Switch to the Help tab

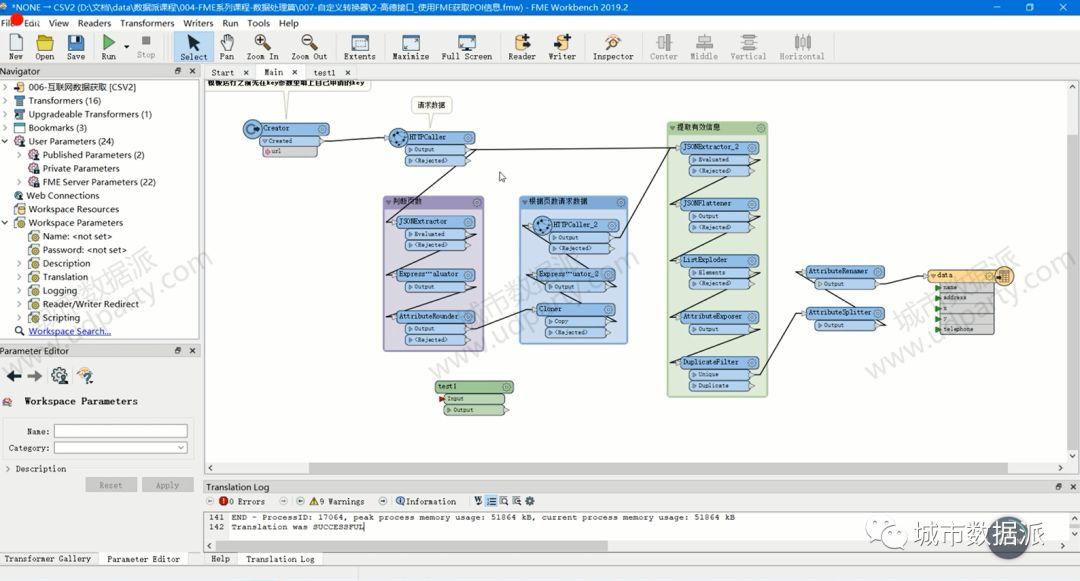click(x=220, y=559)
